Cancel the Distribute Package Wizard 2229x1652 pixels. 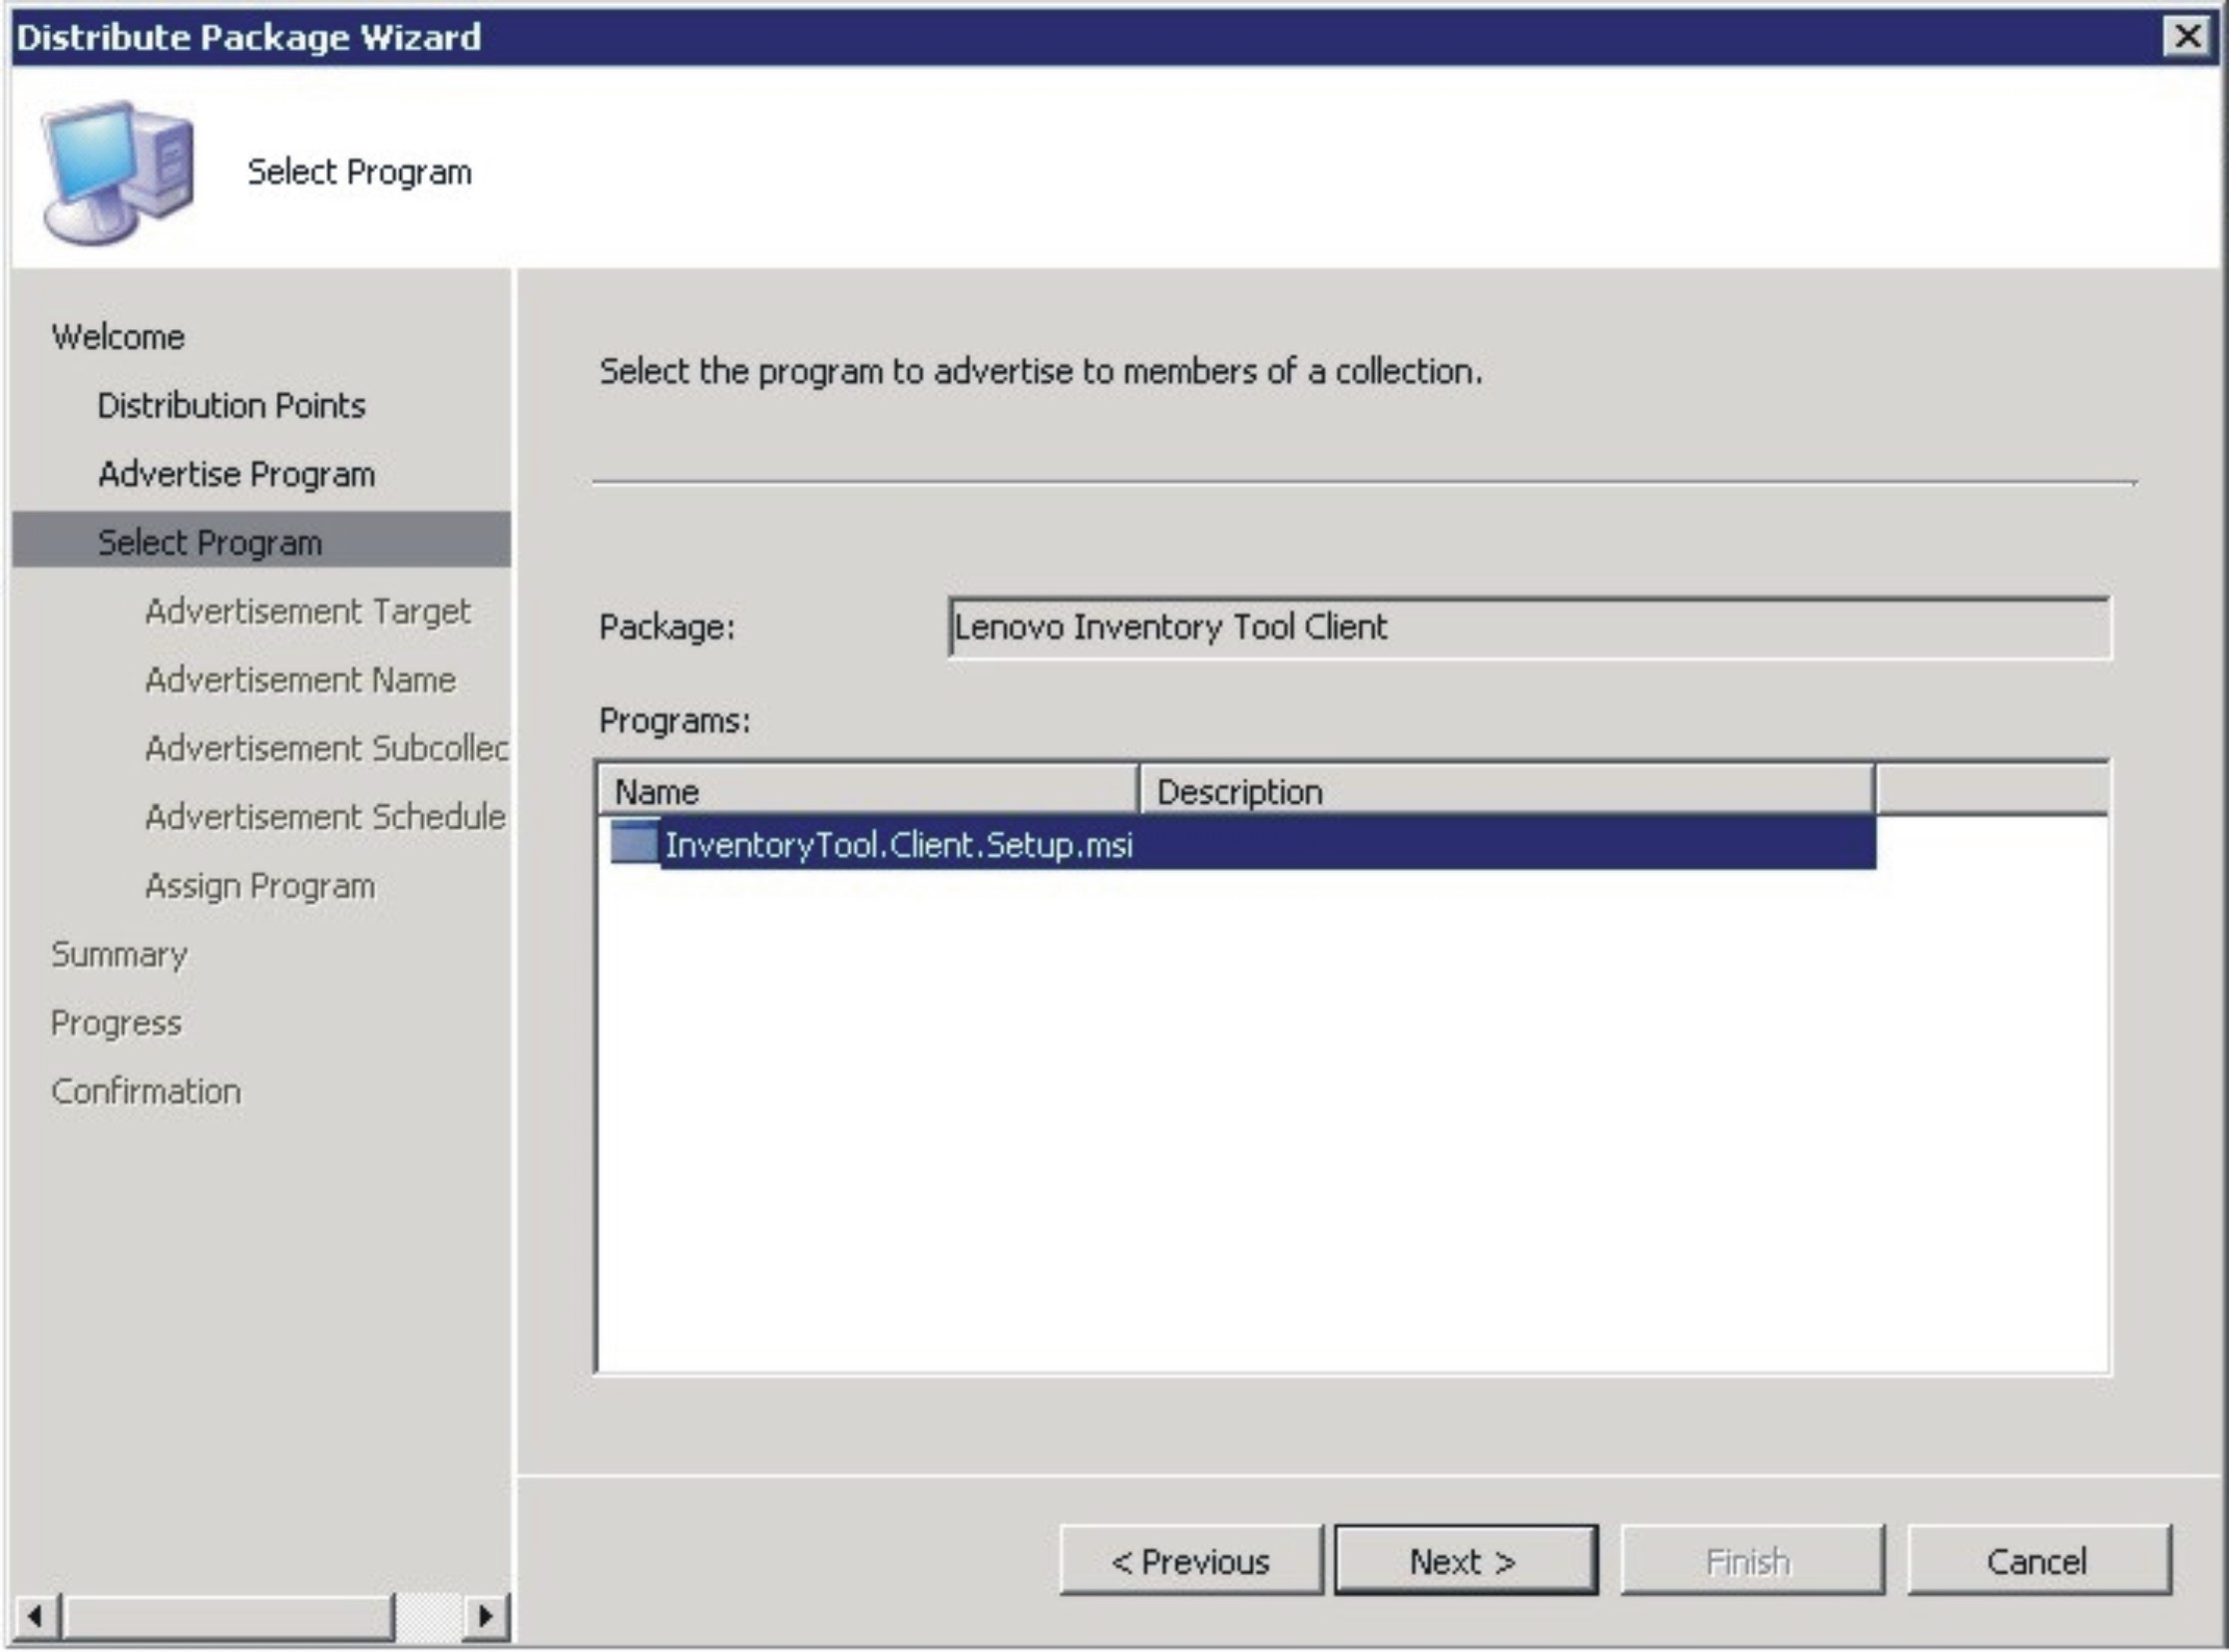pyautogui.click(x=2039, y=1561)
